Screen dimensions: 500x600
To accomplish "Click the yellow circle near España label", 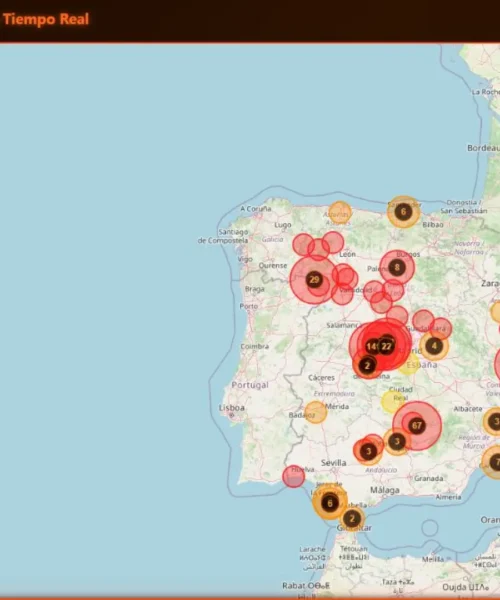I will (x=408, y=364).
